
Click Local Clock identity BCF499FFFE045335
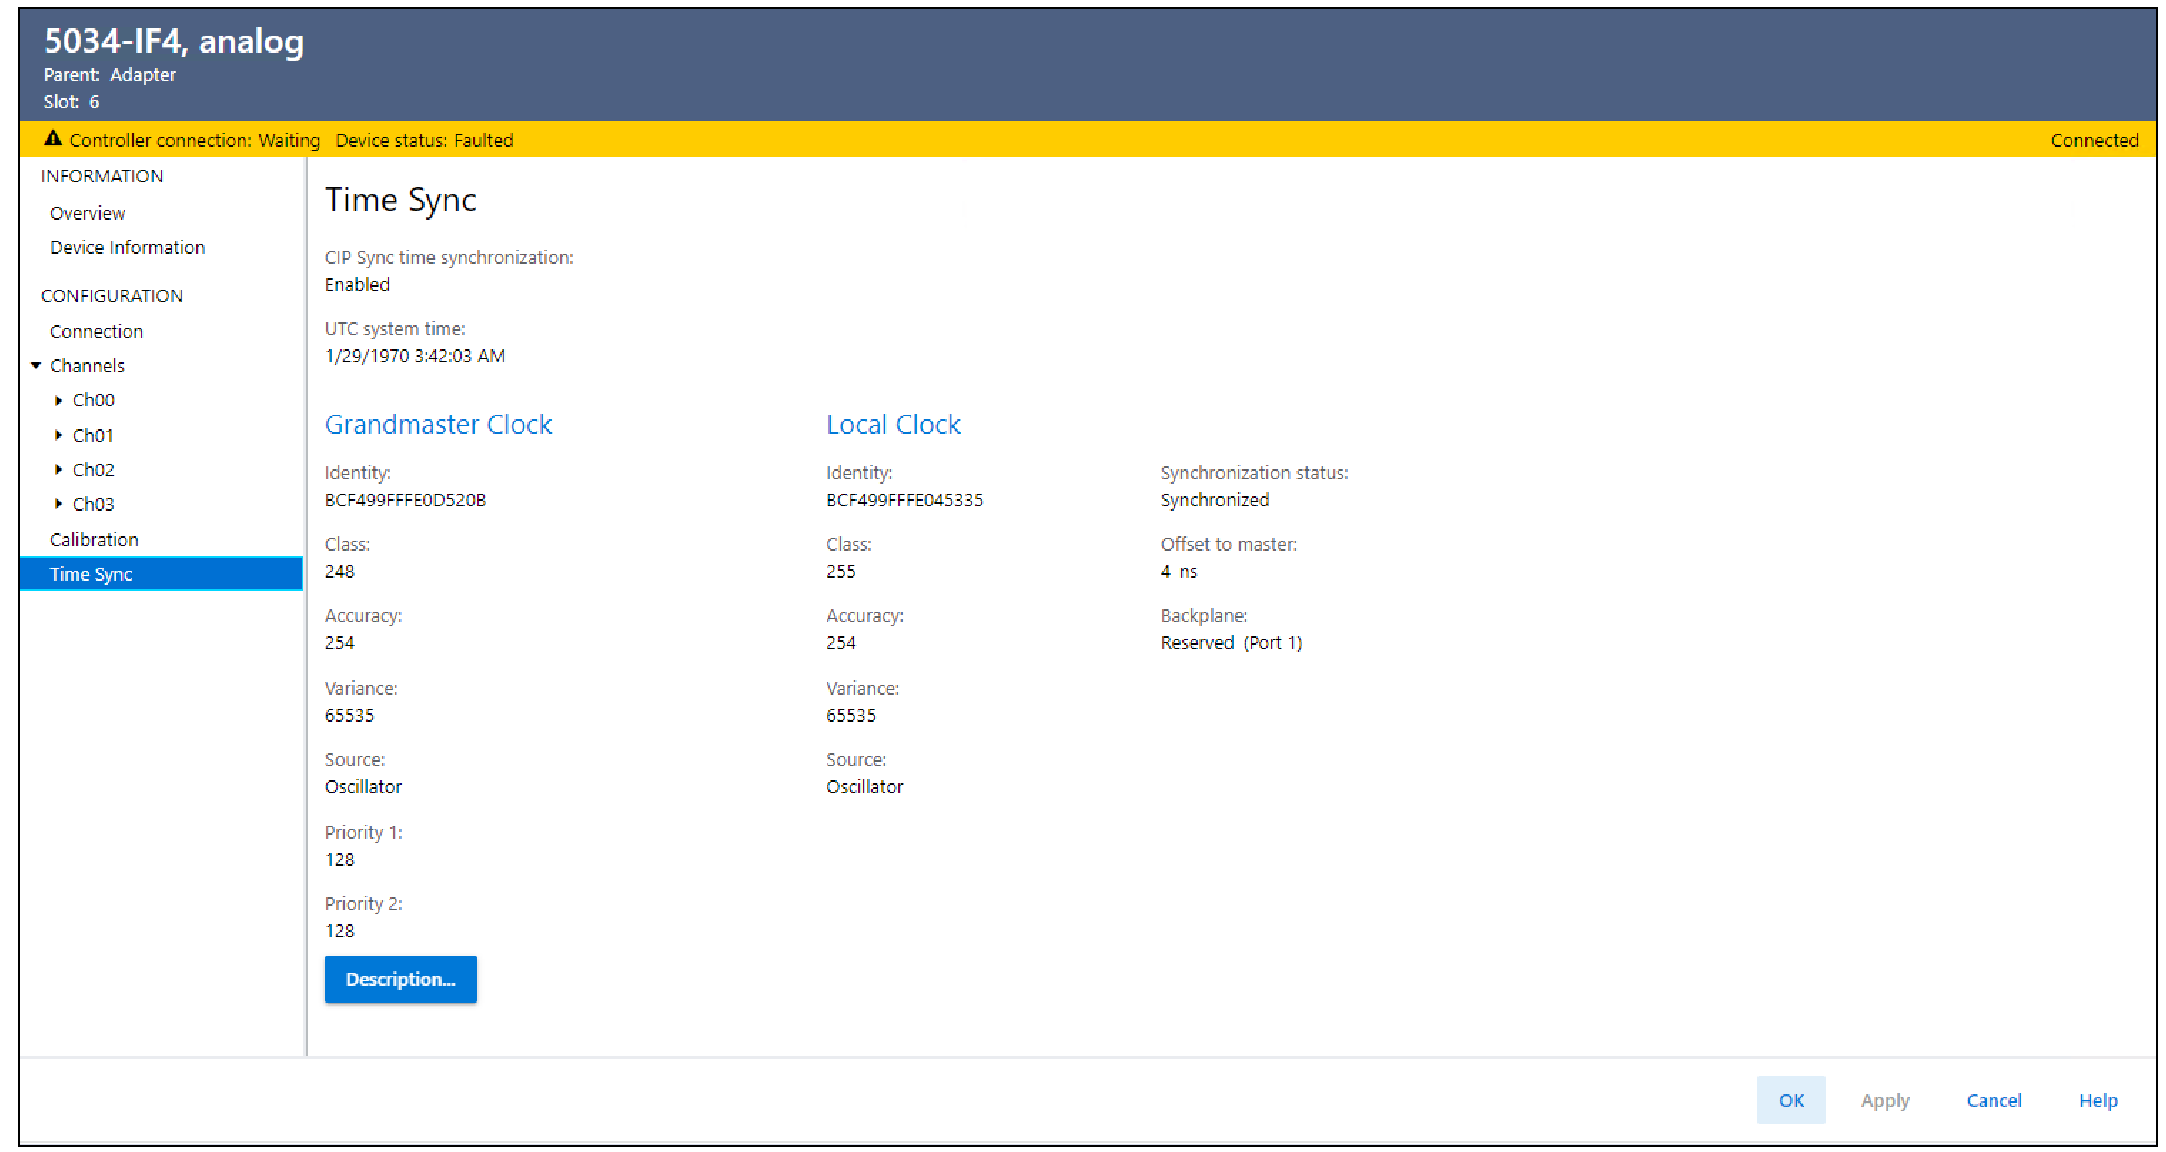pos(904,499)
